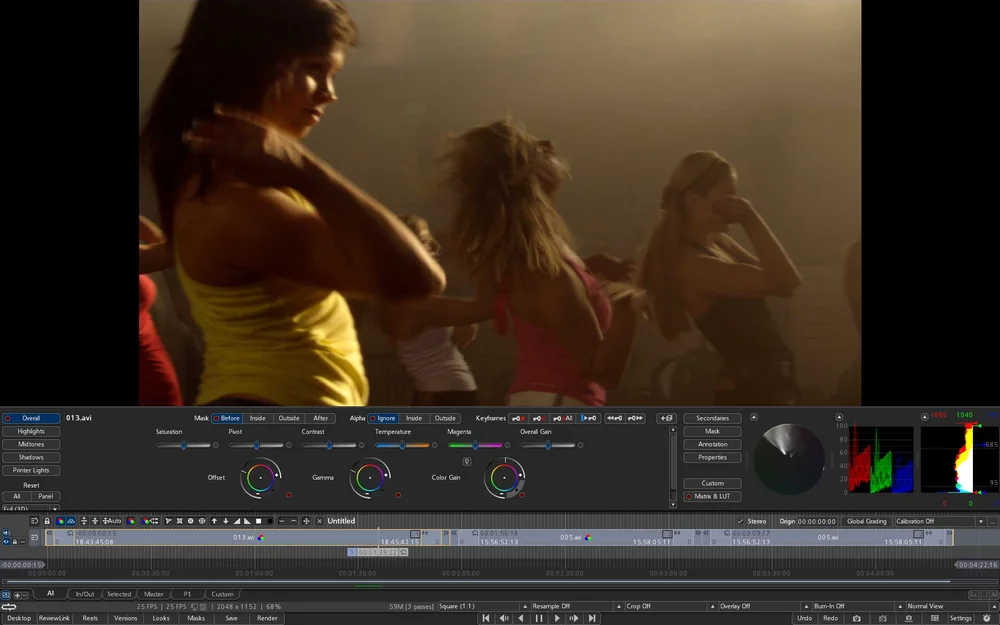
Task: Click the Origin timecode field
Action: (816, 521)
